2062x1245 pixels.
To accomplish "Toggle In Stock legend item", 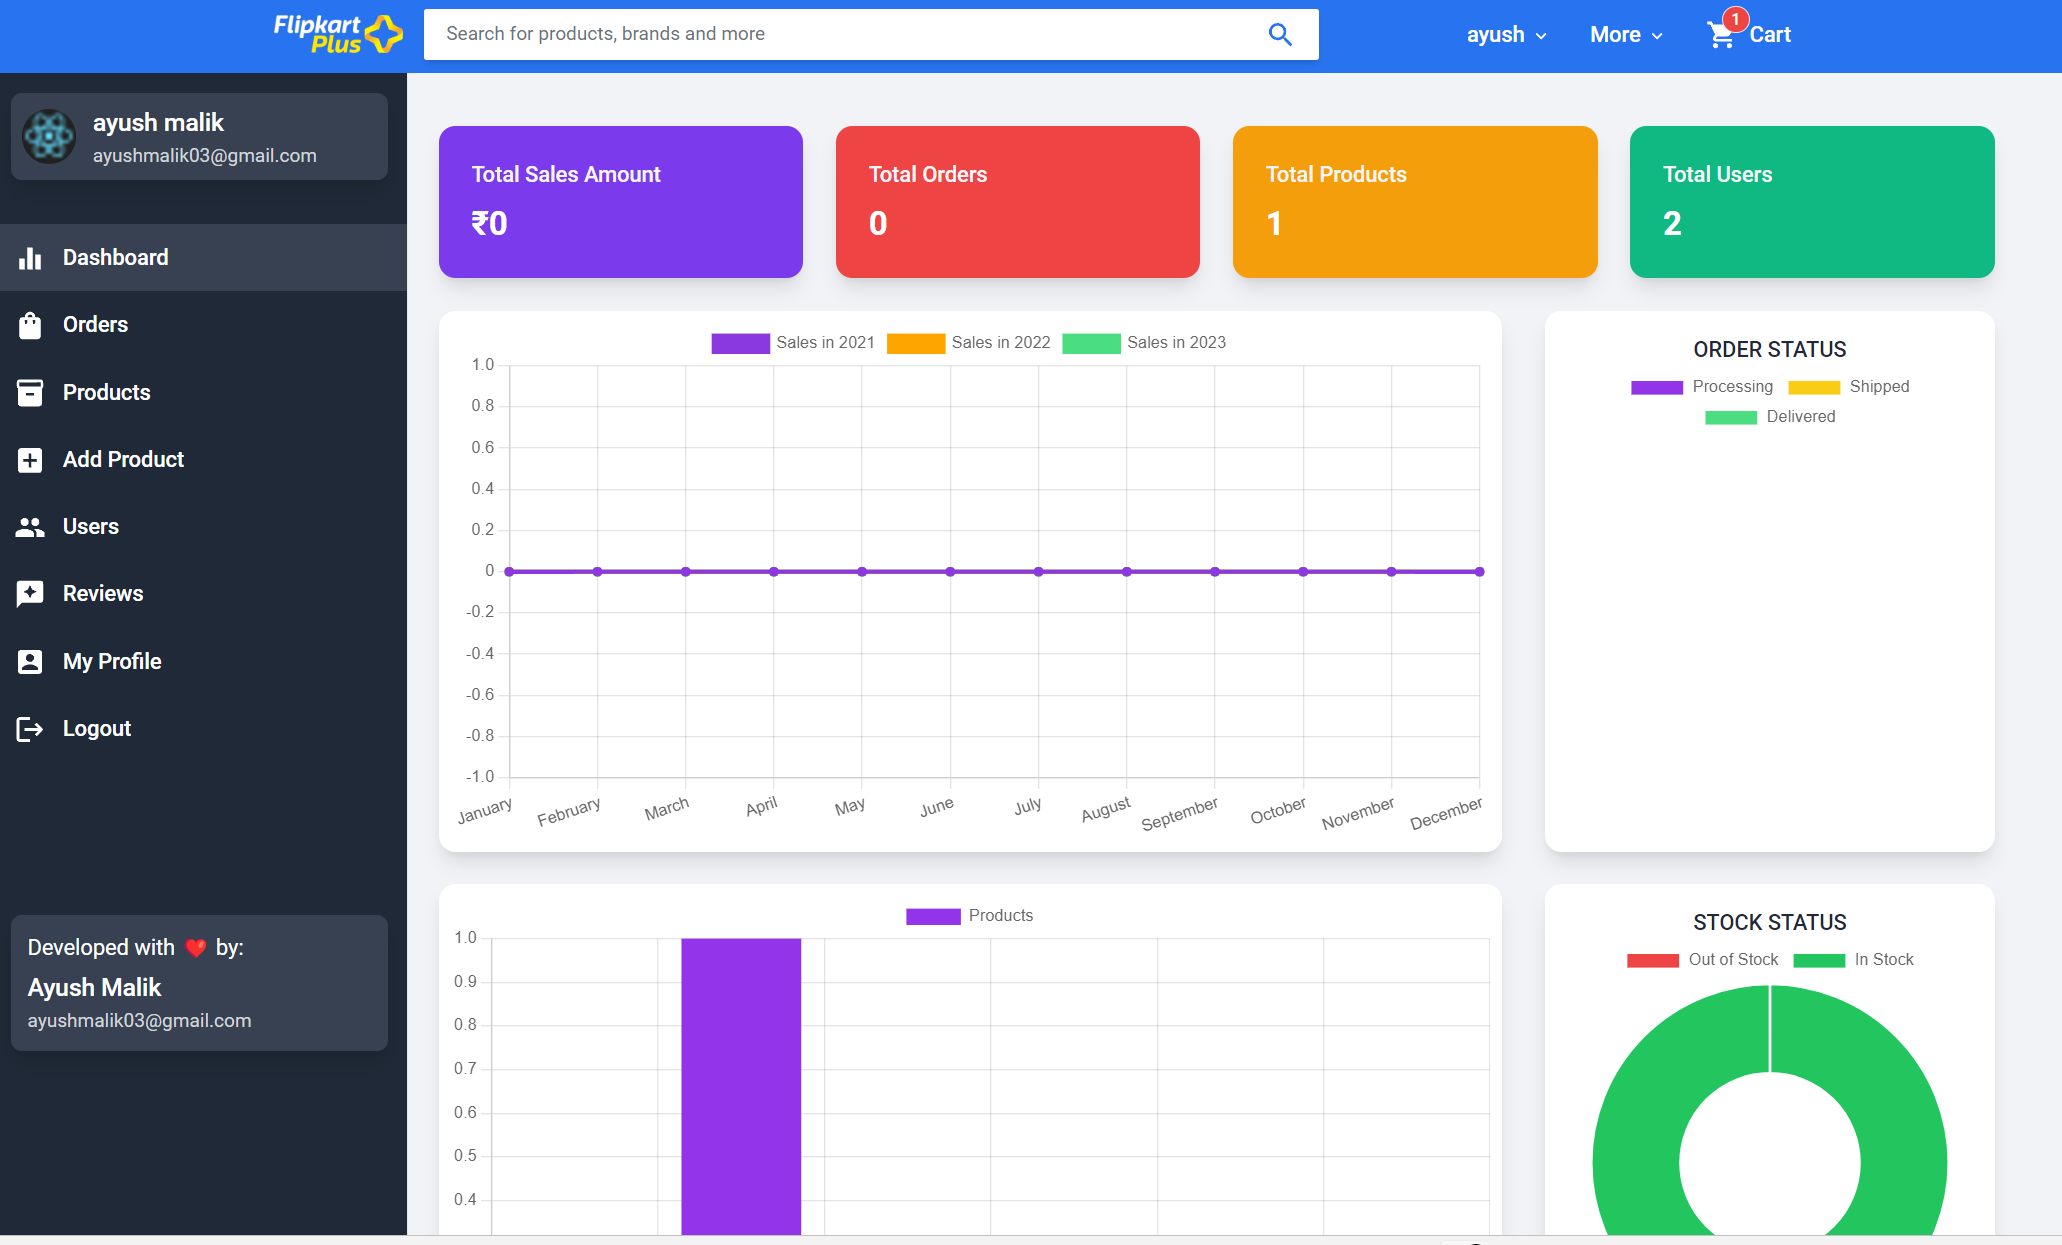I will tap(1853, 960).
